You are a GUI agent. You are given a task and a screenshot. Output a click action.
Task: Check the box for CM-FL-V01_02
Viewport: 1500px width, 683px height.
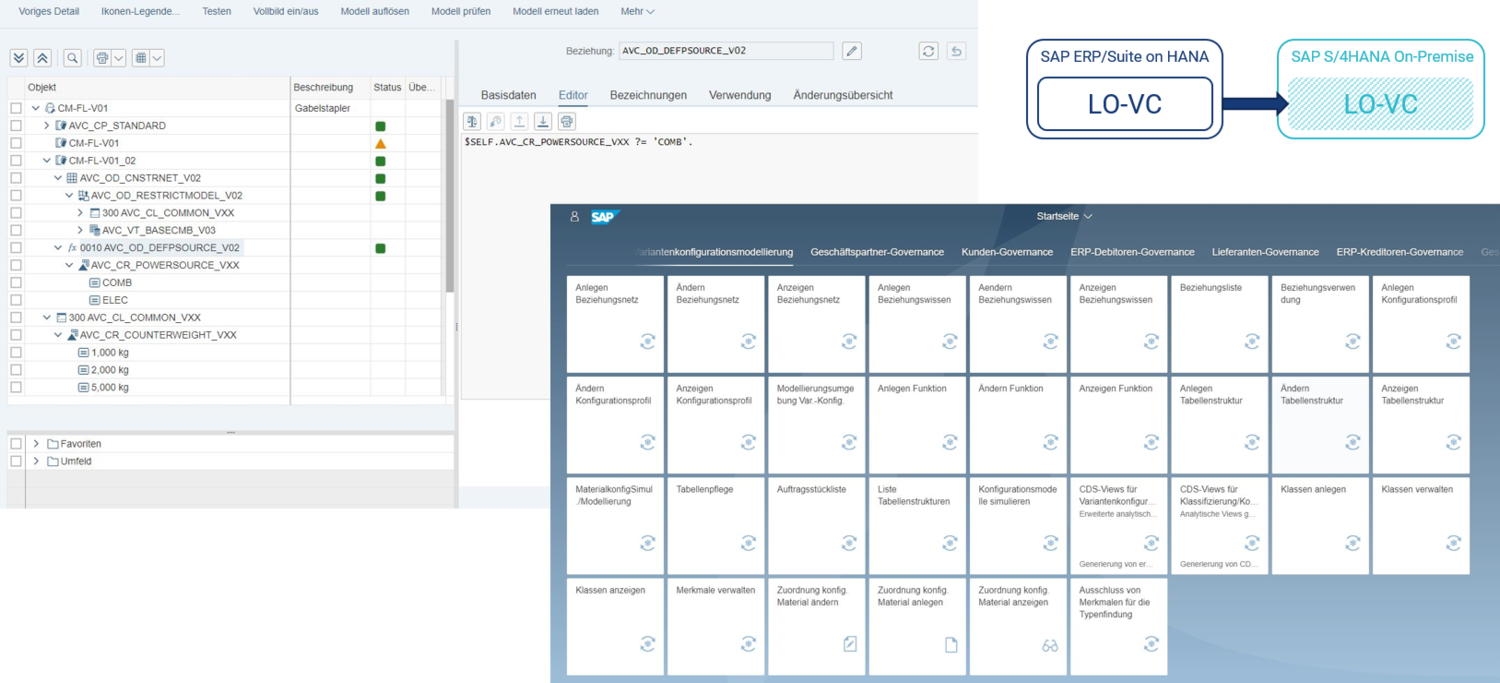[16, 160]
